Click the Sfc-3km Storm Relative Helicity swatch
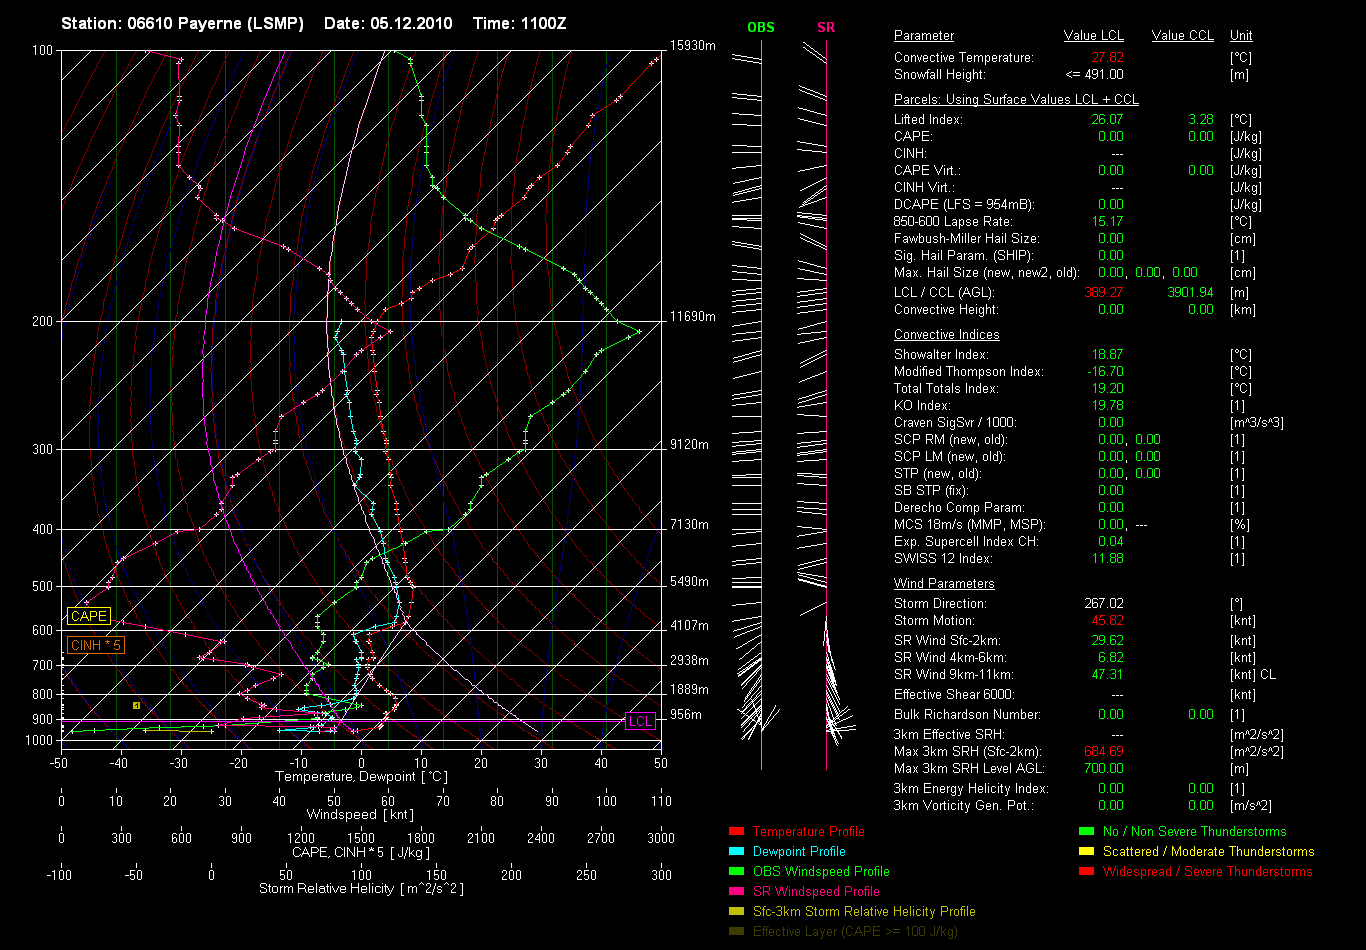1366x950 pixels. pyautogui.click(x=736, y=912)
